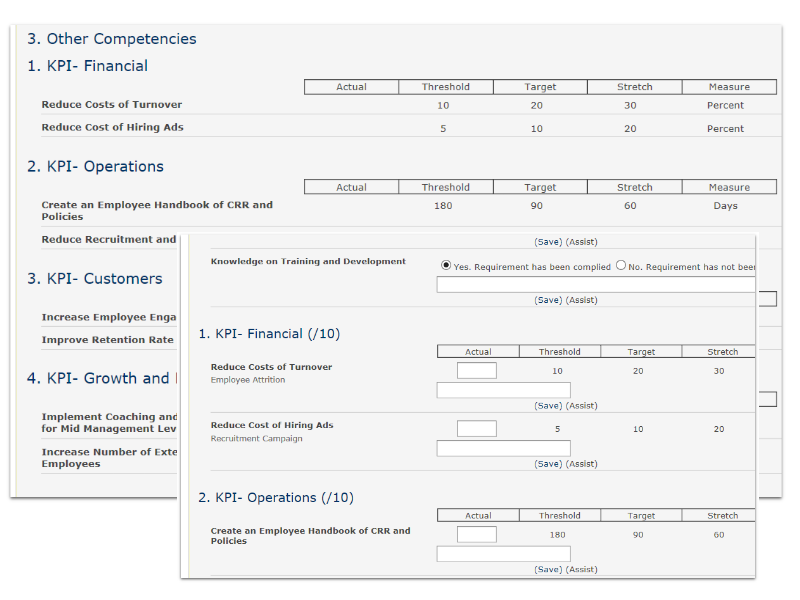Viewport: 800px width, 600px height.
Task: Select 'No. Requirement has not been' radio button
Action: point(621,265)
